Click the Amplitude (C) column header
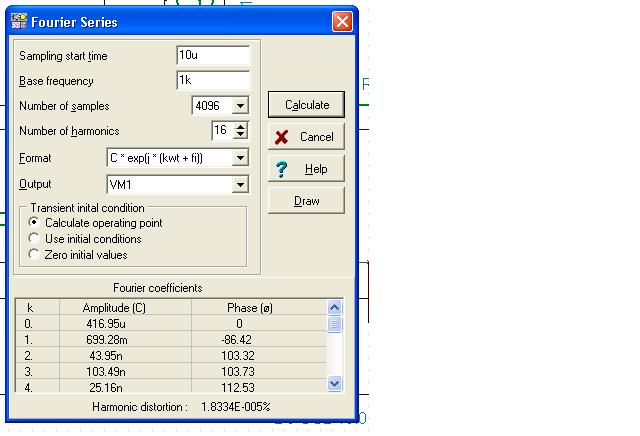 [x=125, y=307]
